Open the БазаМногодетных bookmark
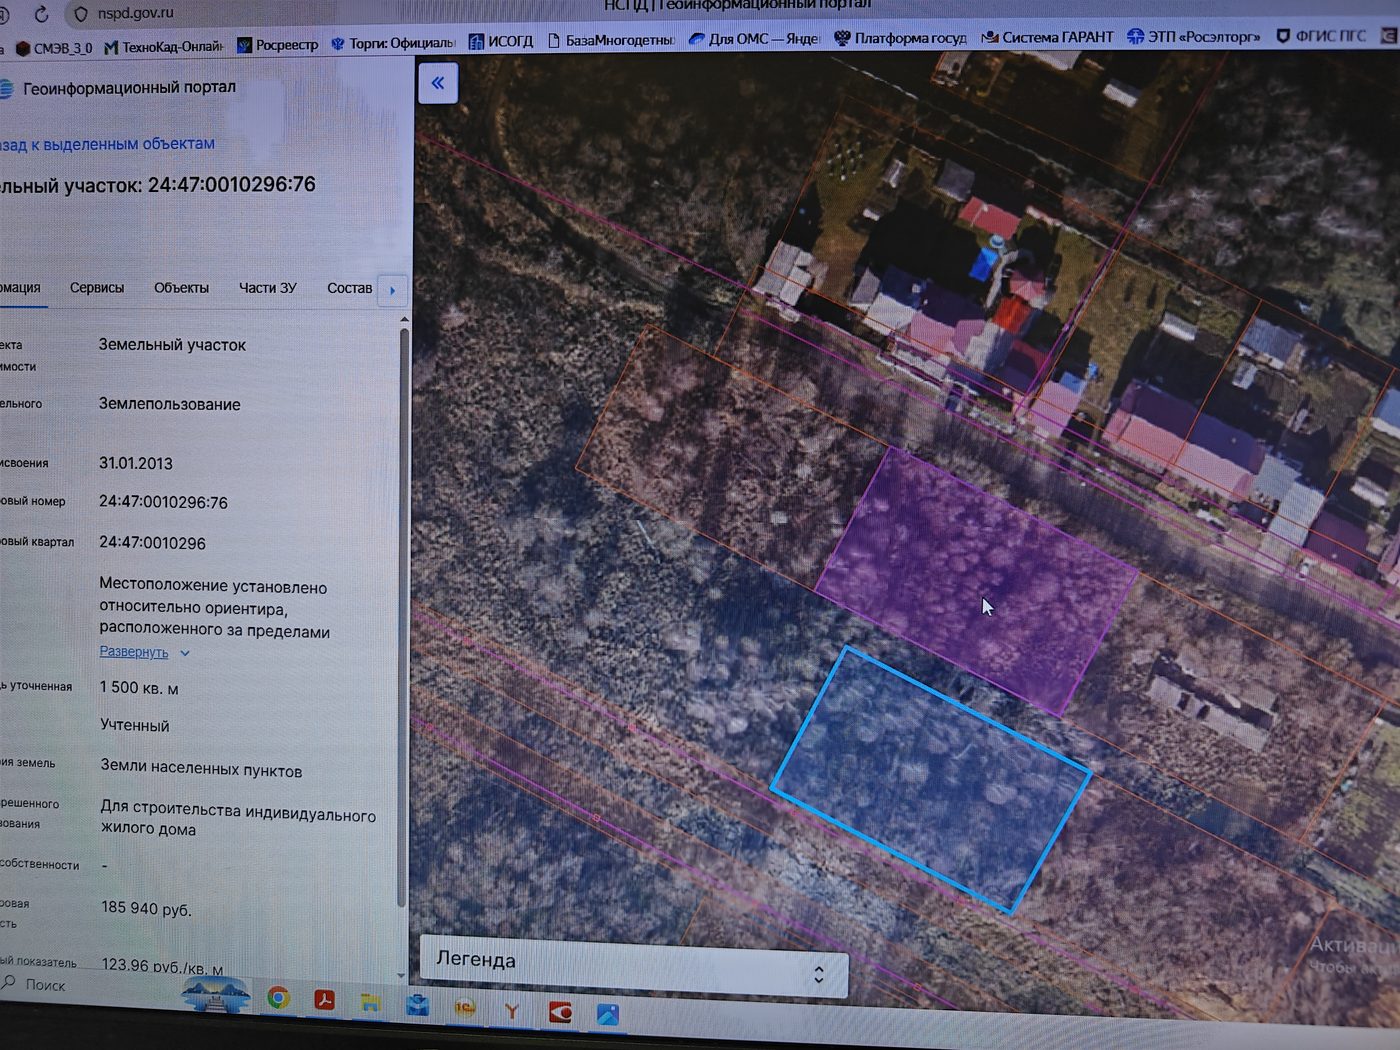 611,40
